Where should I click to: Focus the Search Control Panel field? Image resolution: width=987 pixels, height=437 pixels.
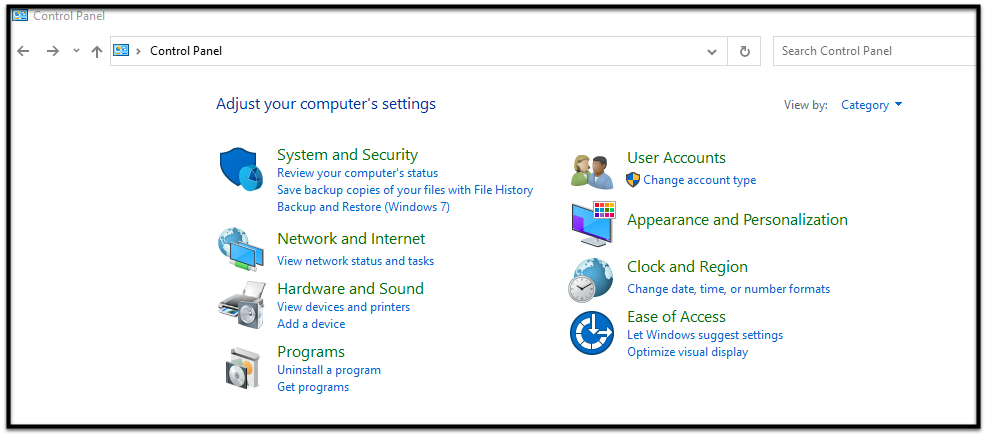point(875,51)
